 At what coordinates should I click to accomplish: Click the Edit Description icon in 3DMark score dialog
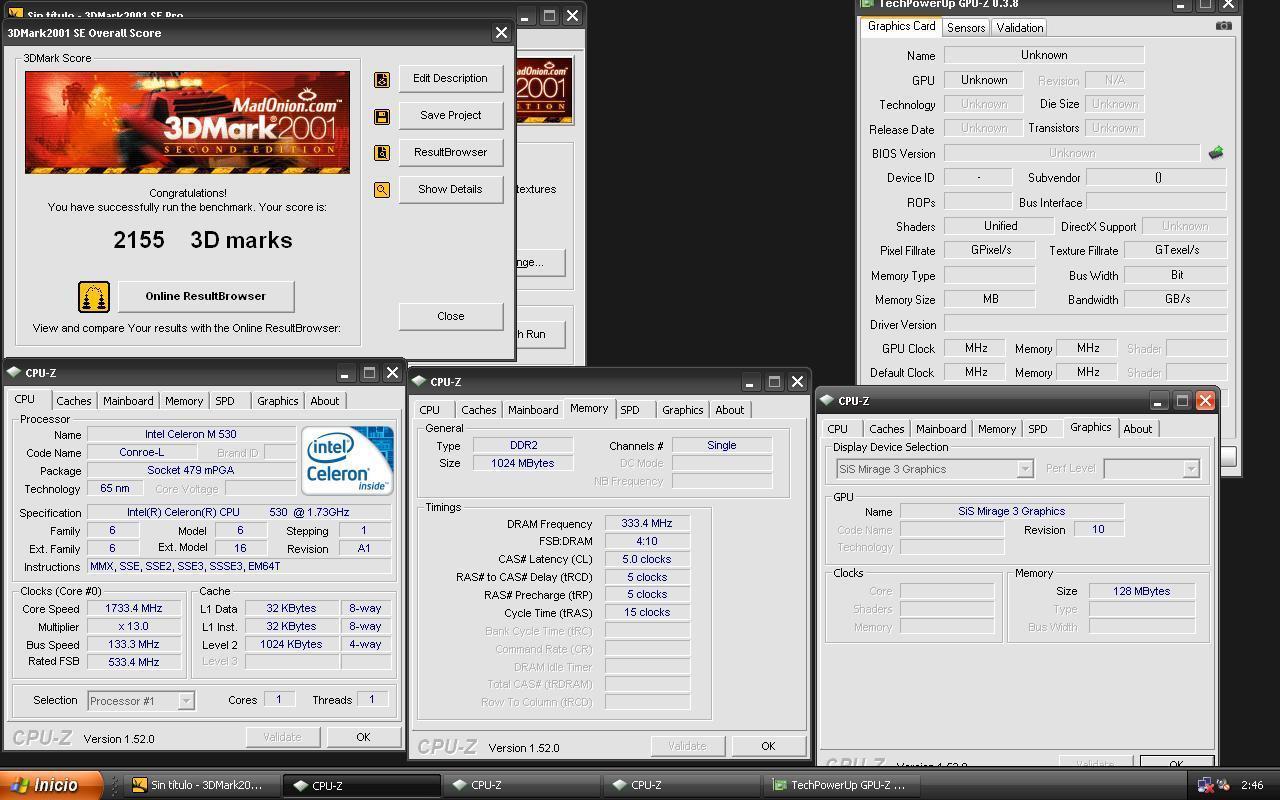click(x=382, y=79)
